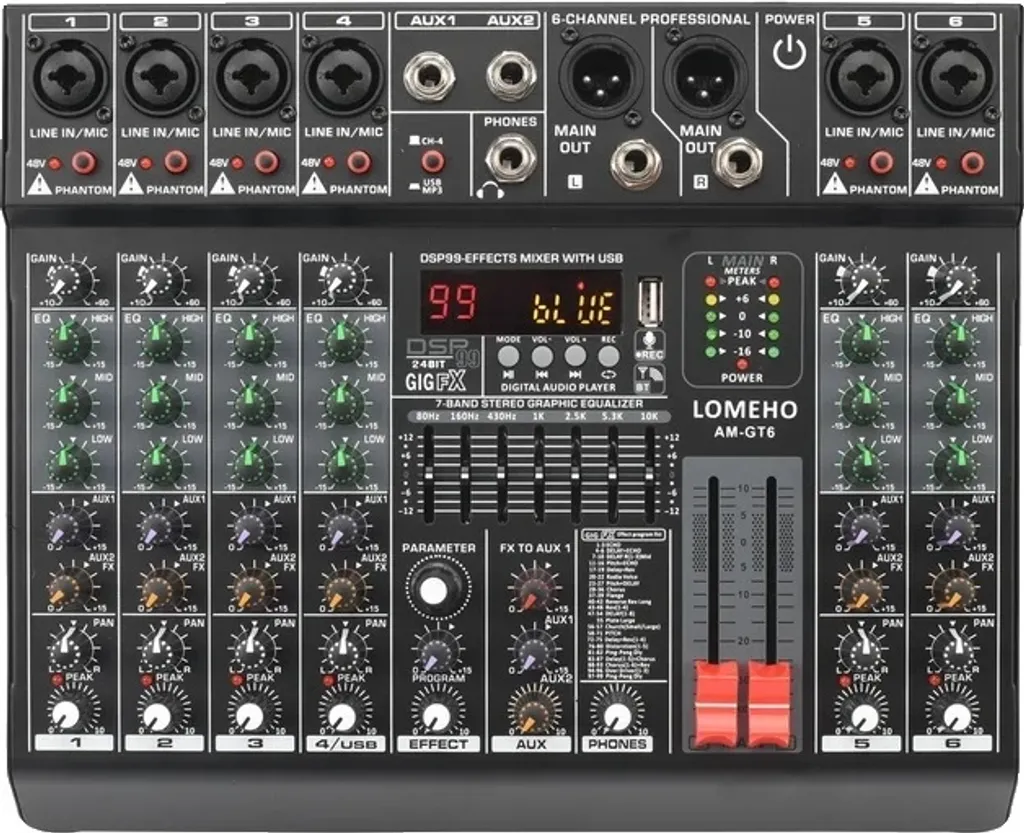Click channel 1 level knob
The image size is (1024, 833).
(x=66, y=715)
